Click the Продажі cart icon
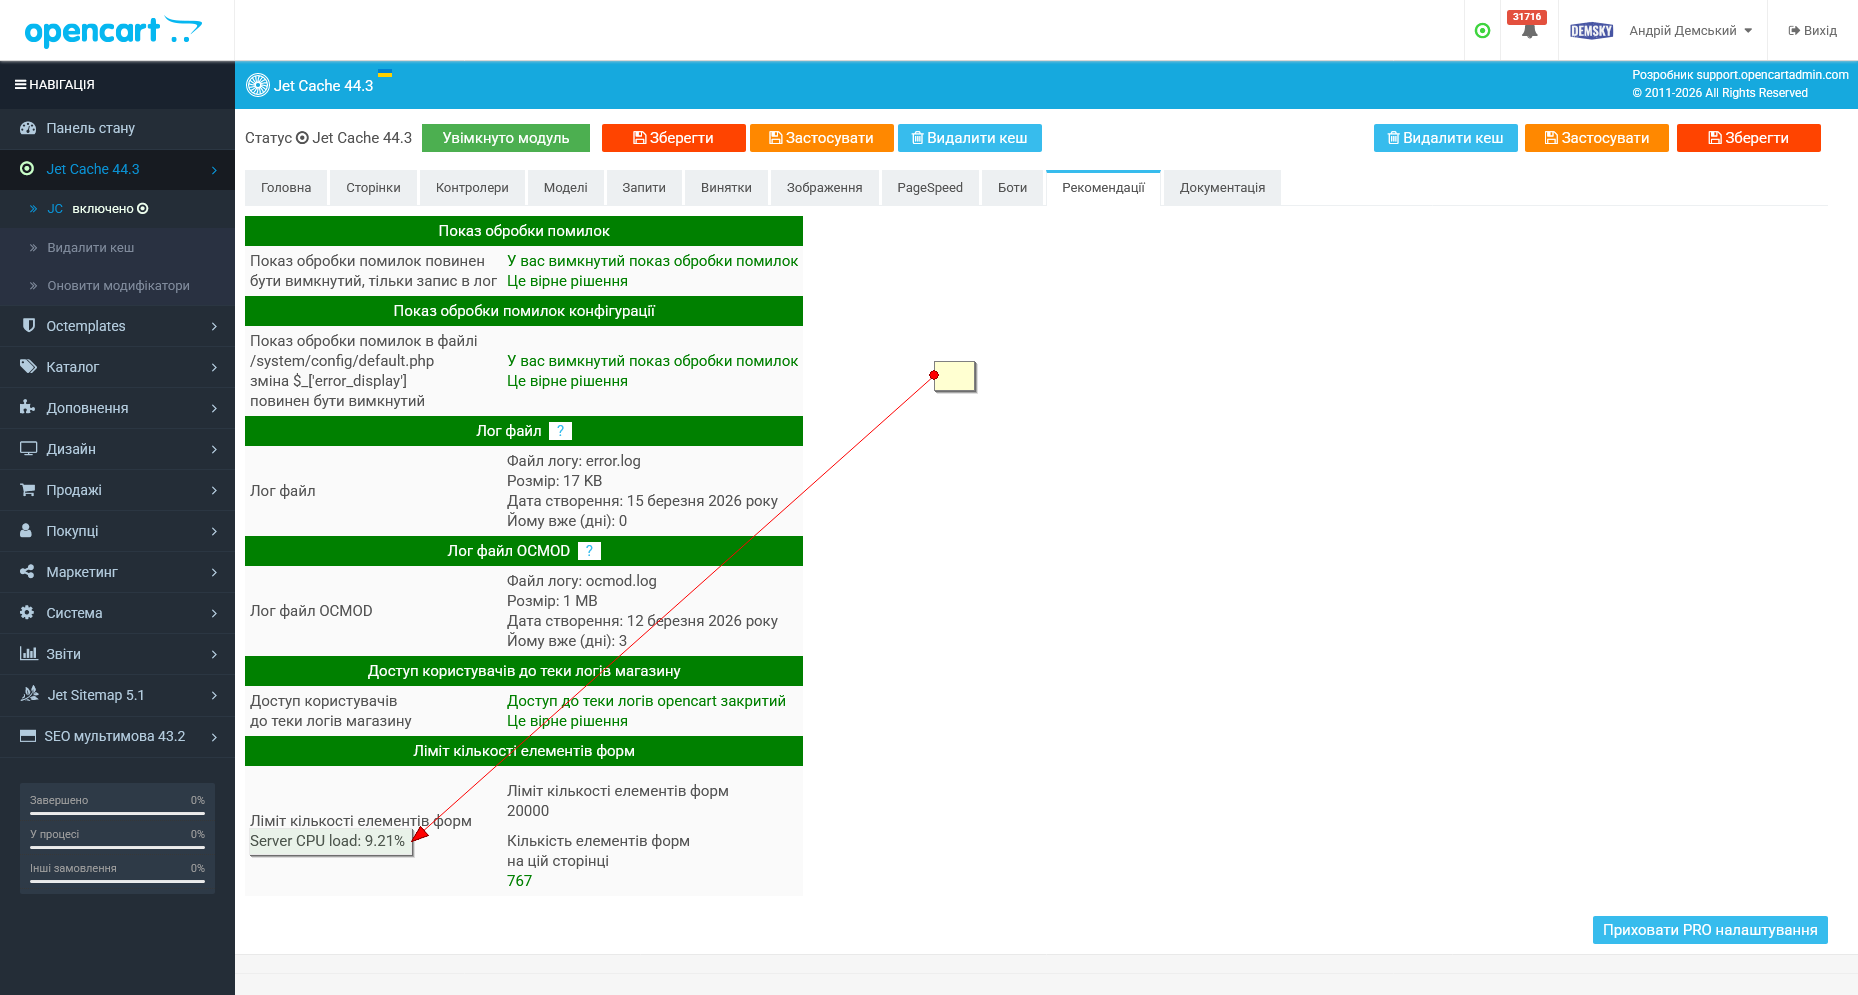This screenshot has height=995, width=1858. point(28,490)
